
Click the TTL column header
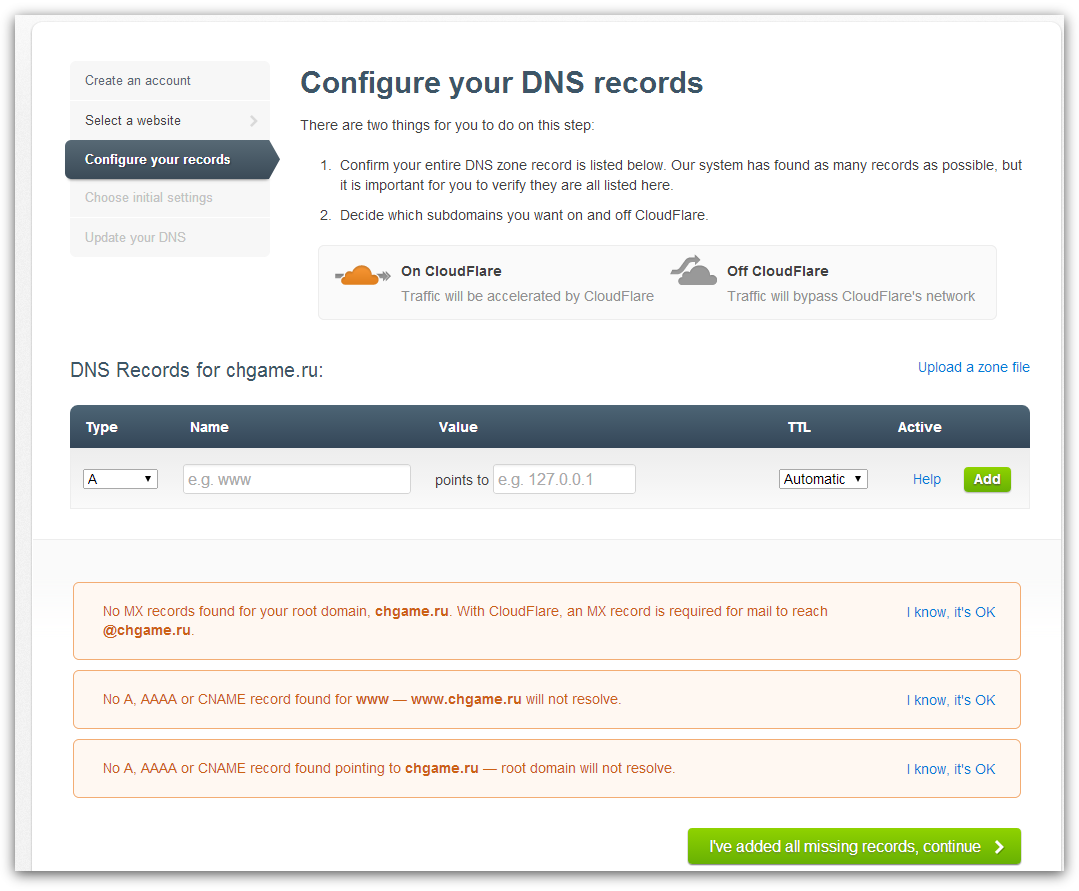(x=799, y=427)
